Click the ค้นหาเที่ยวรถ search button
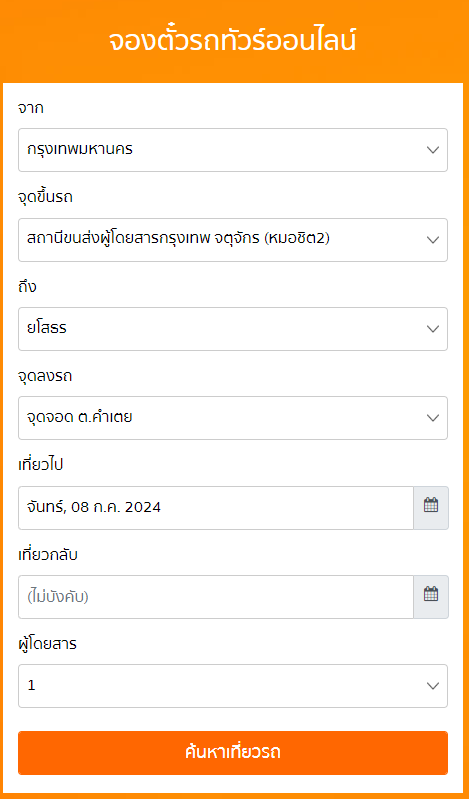The height and width of the screenshot is (799, 469). [x=233, y=753]
